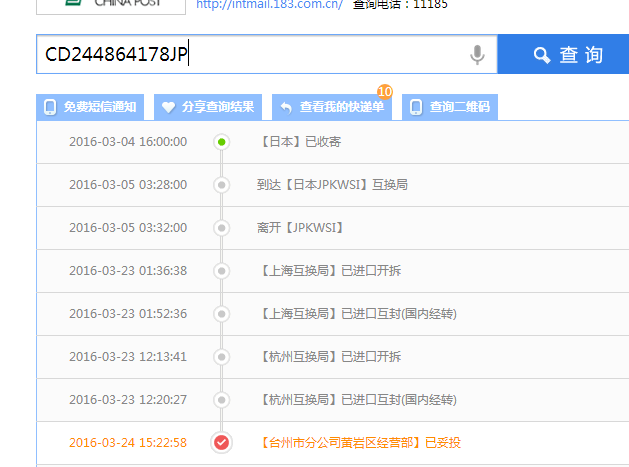Click the timeline dot at 上海互换局 已进口开拆
Screen dimensions: 629x467
[222, 271]
